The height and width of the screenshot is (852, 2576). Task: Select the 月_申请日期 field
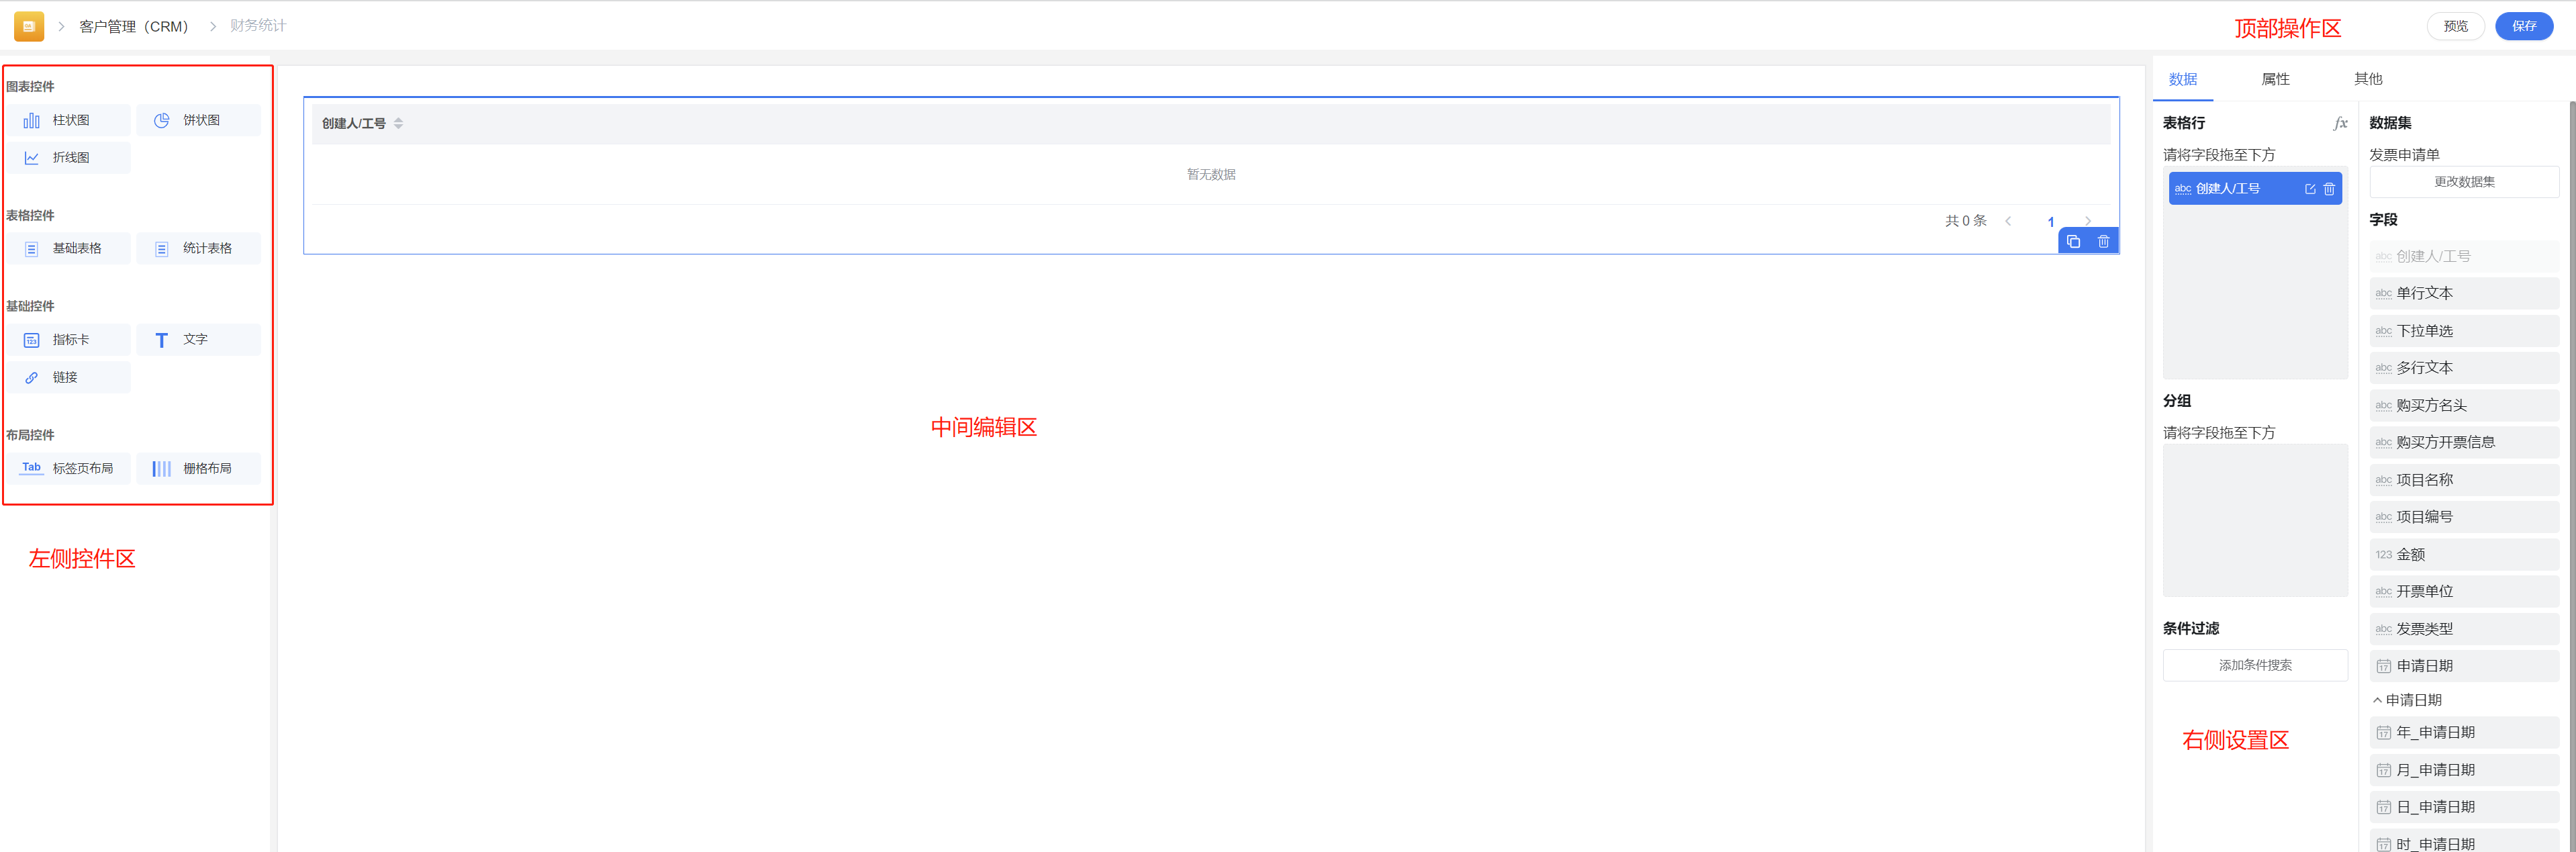pyautogui.click(x=2464, y=770)
